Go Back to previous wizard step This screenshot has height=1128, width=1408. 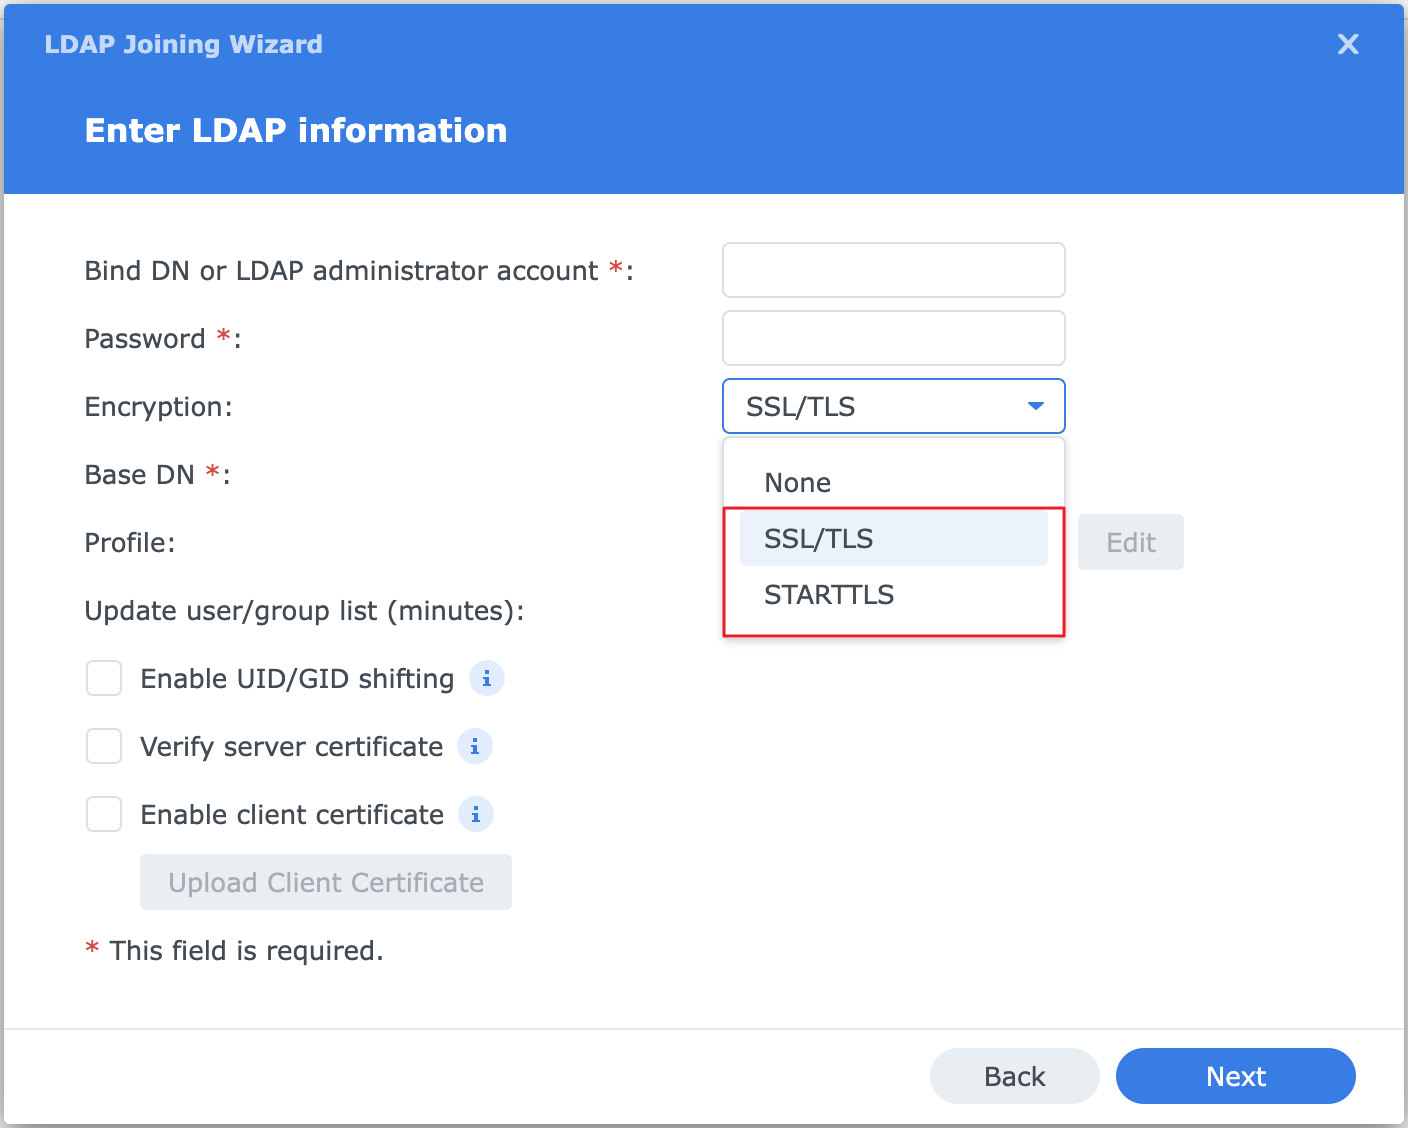(1014, 1076)
